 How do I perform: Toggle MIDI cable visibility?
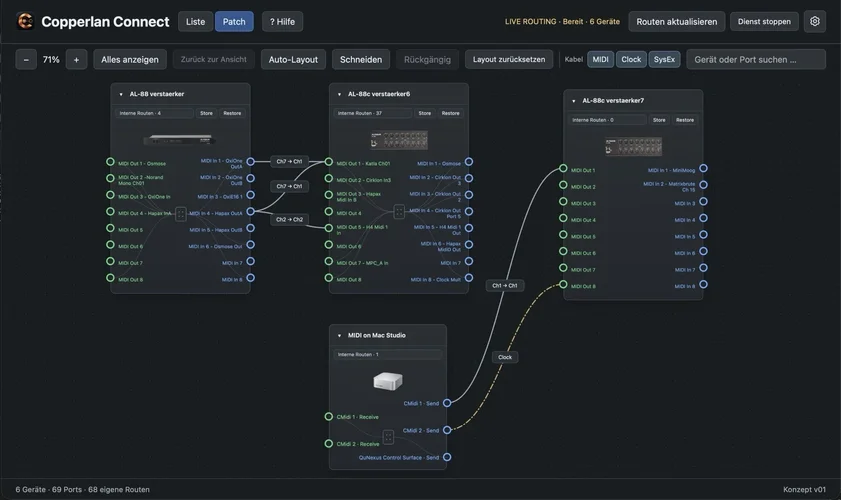[x=600, y=60]
